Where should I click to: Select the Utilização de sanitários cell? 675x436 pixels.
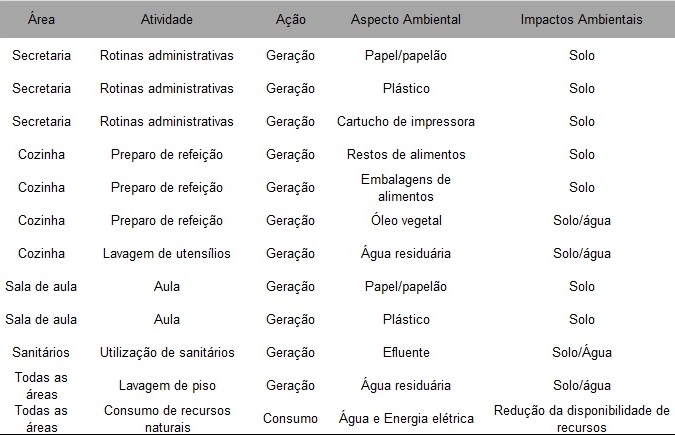167,353
